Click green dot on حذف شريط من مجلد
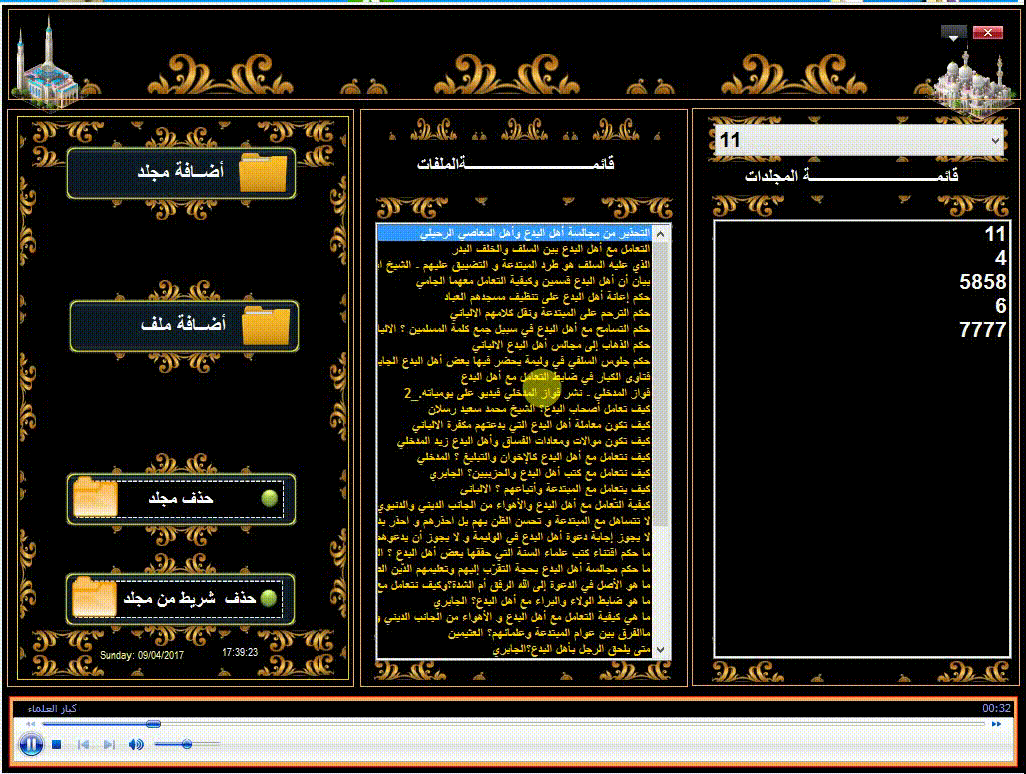Image resolution: width=1026 pixels, height=774 pixels. pos(266,598)
